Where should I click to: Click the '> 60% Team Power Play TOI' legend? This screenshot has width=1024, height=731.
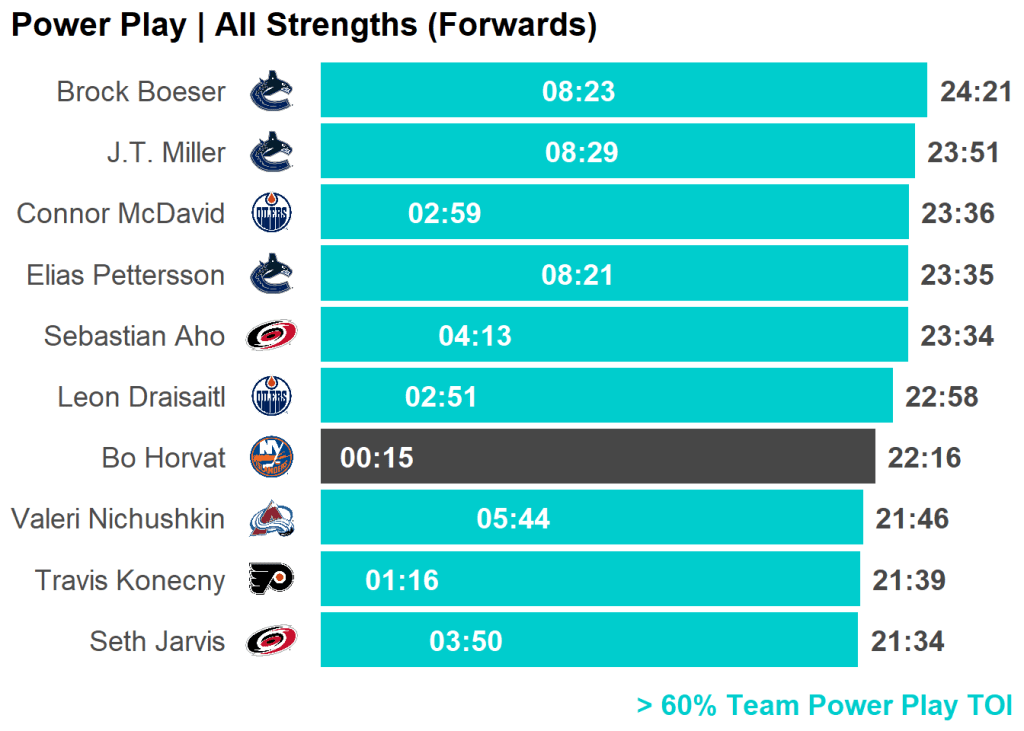pyautogui.click(x=824, y=705)
